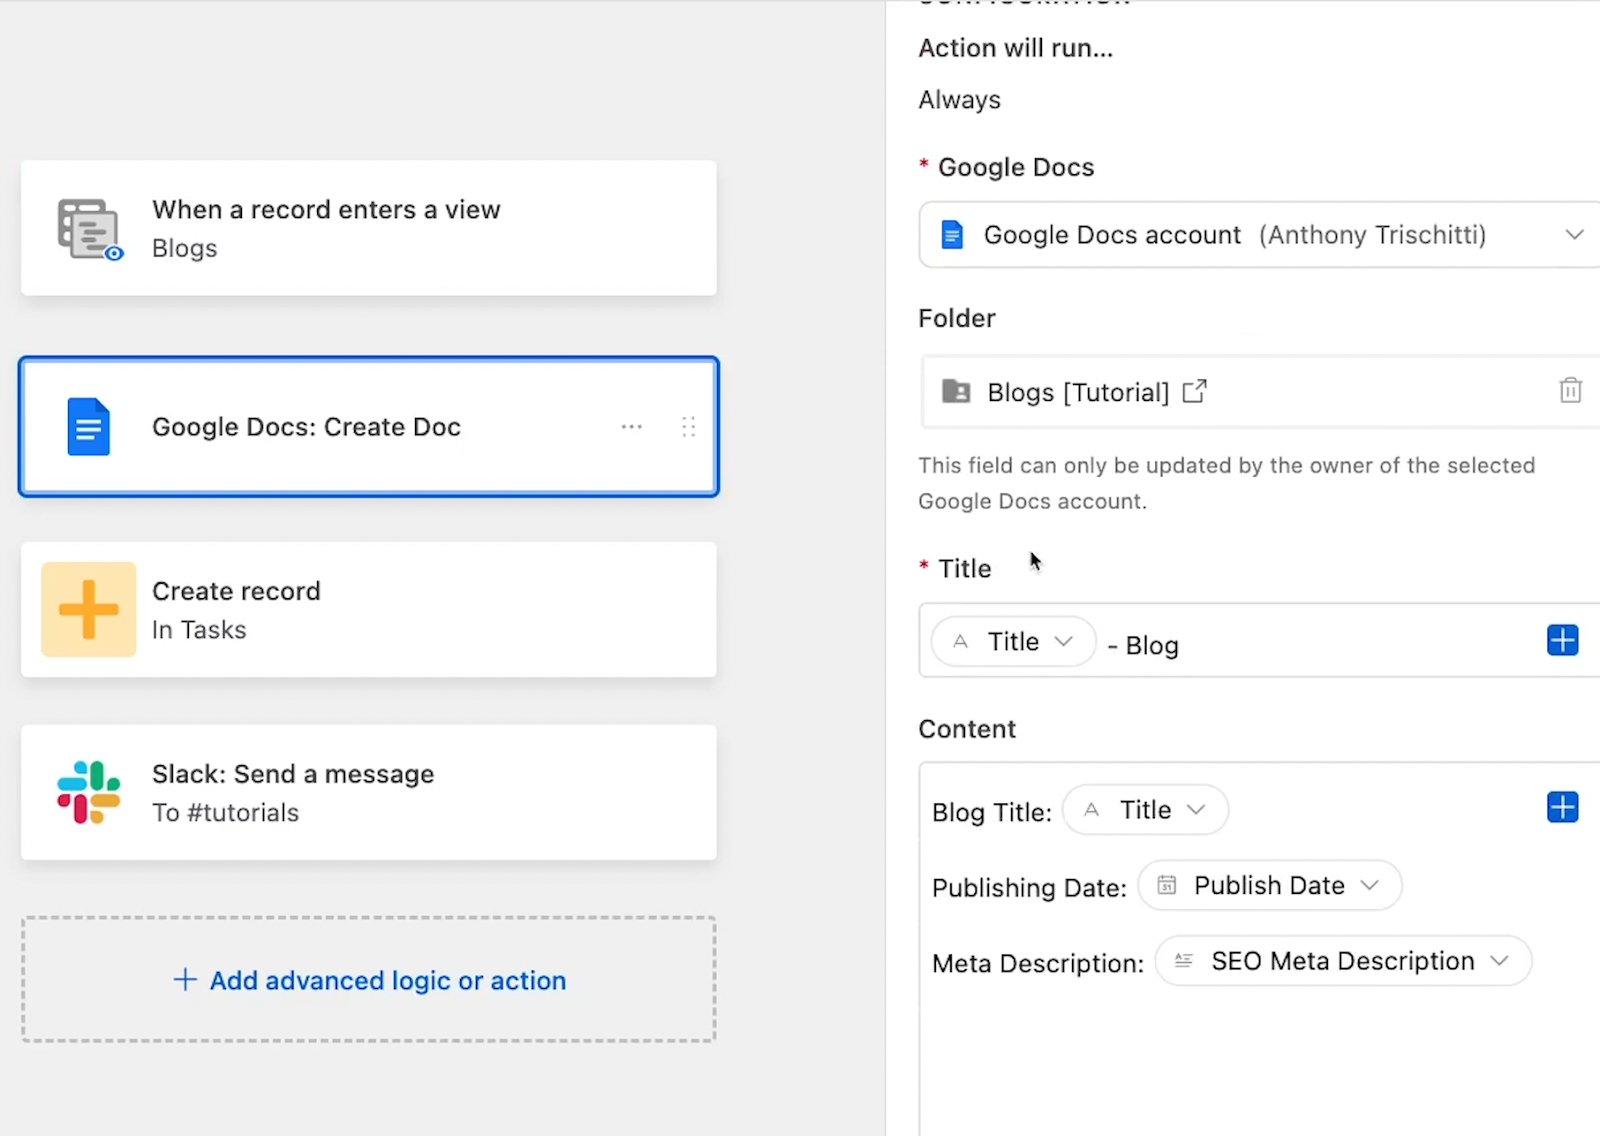This screenshot has height=1136, width=1600.
Task: Click the long-text icon in SEO Meta Description token
Action: click(1184, 961)
